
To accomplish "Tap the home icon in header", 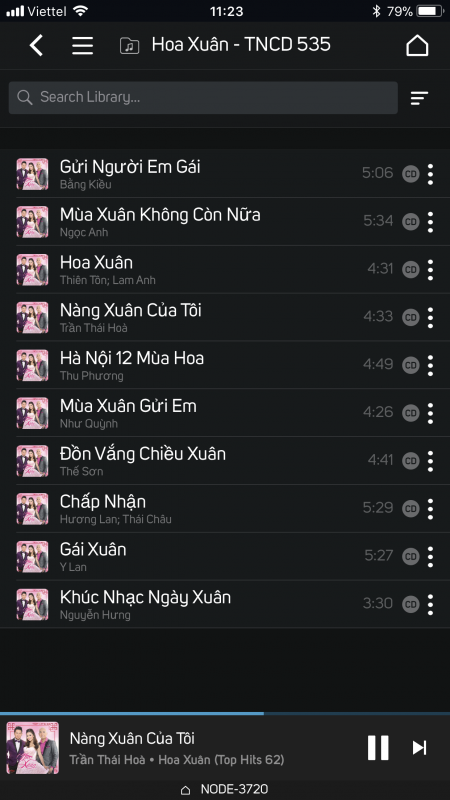I will [x=417, y=45].
